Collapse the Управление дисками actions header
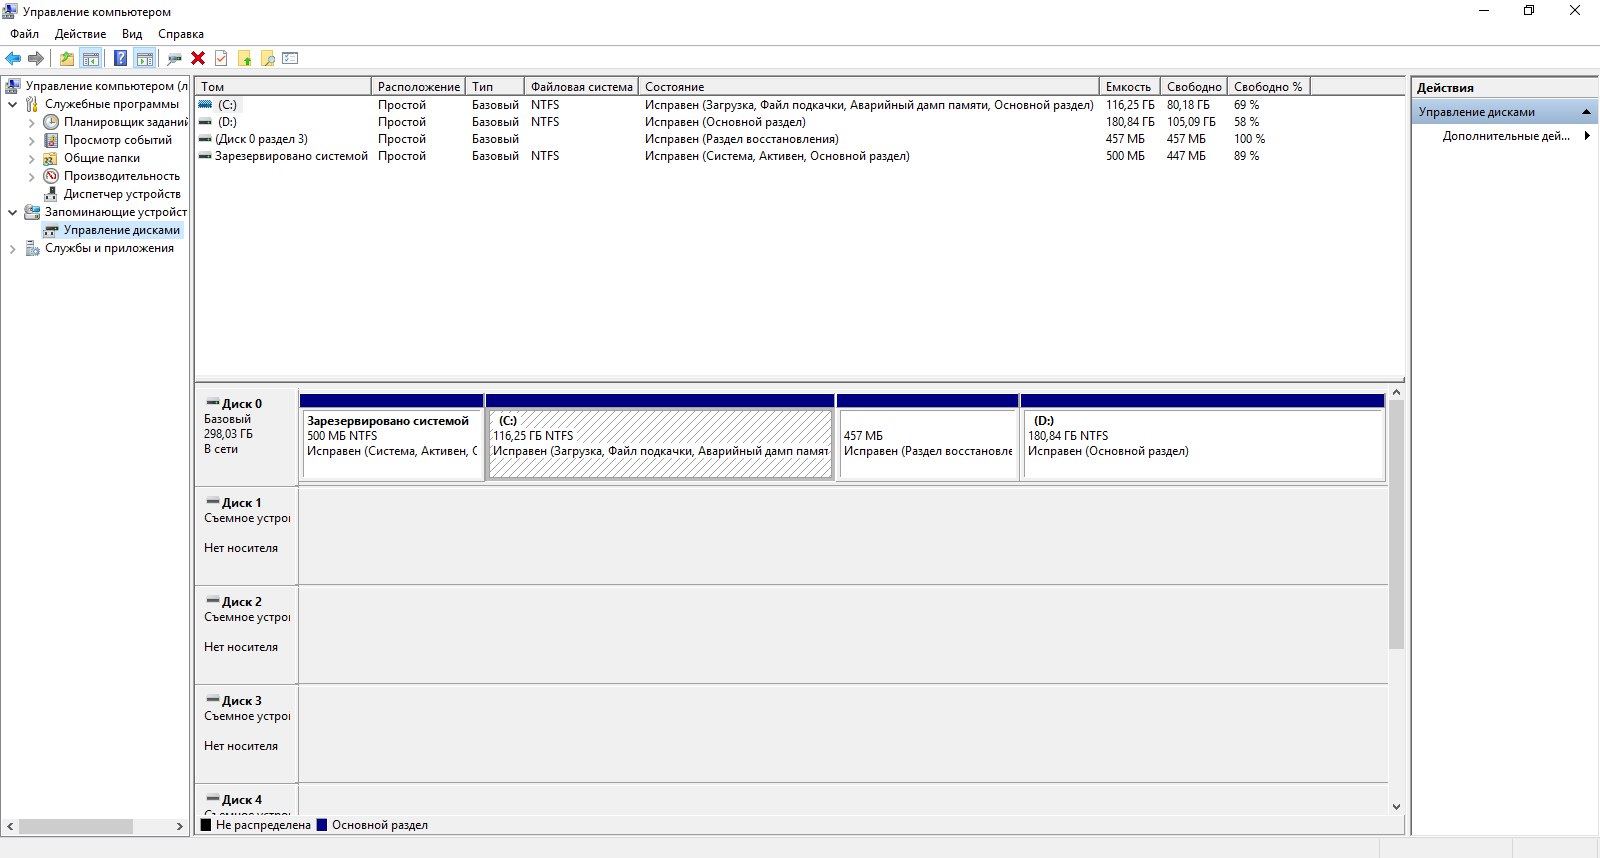Image resolution: width=1600 pixels, height=858 pixels. point(1586,112)
